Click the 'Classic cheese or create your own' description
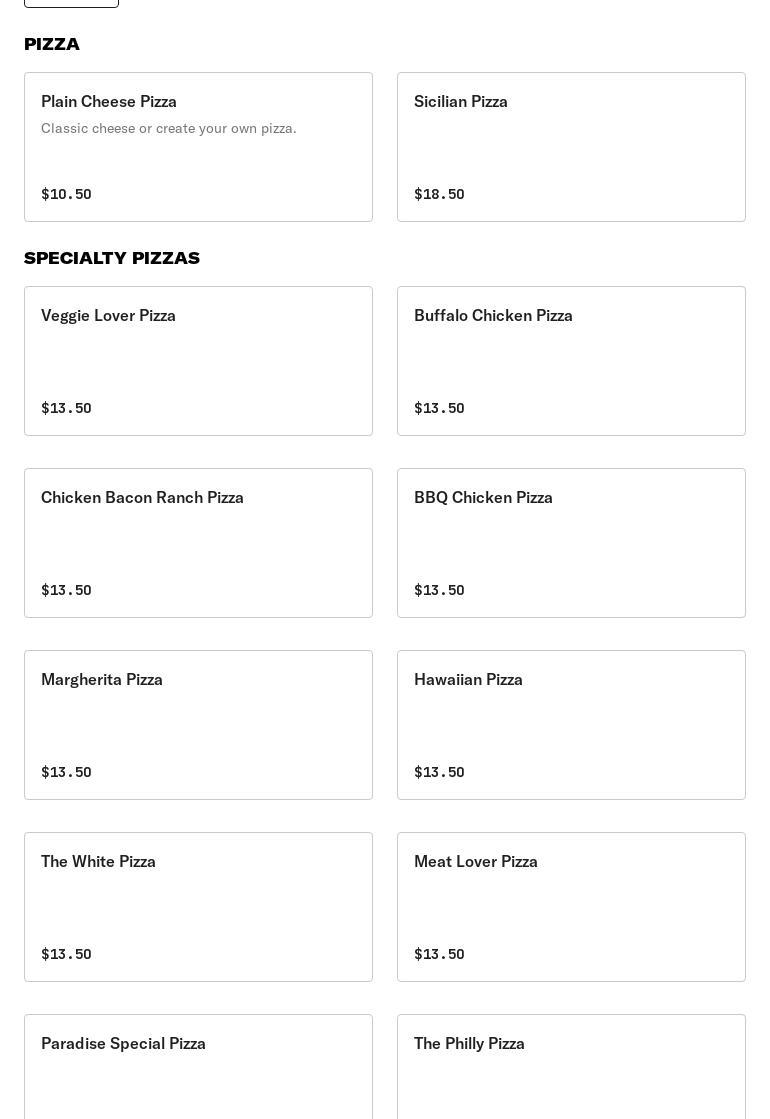This screenshot has width=770, height=1119. [169, 128]
